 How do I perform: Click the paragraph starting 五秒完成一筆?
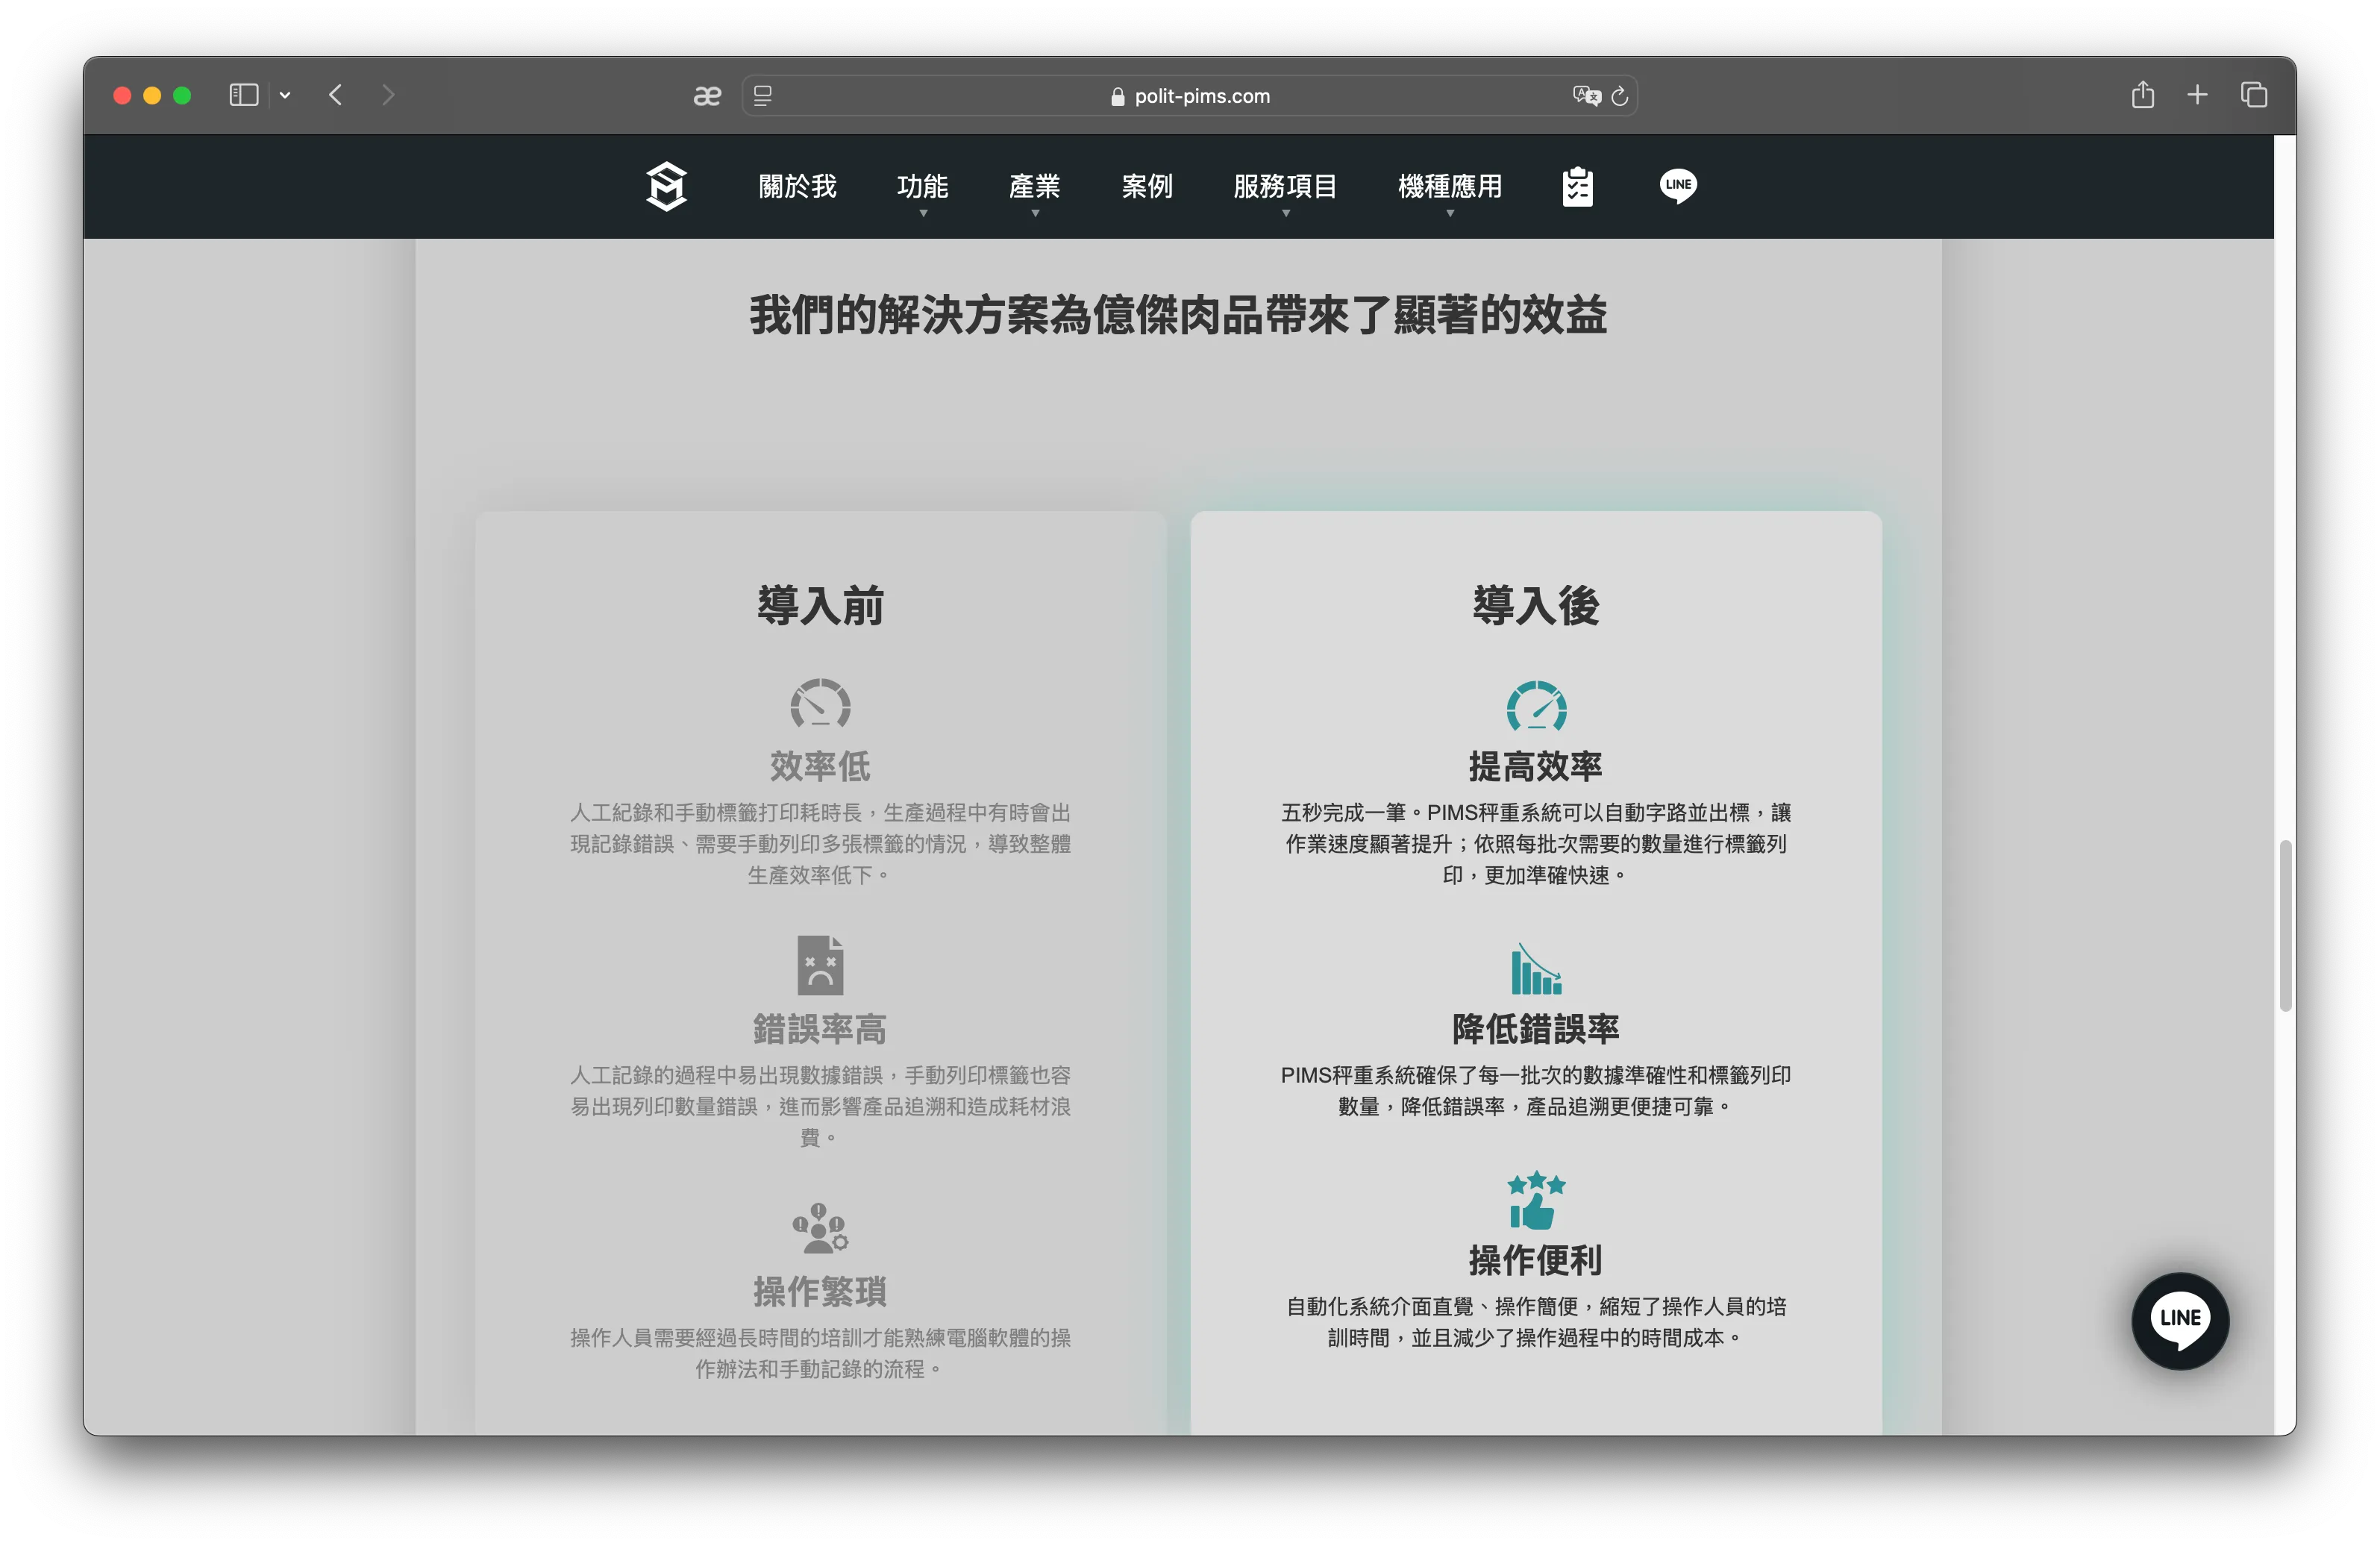(1536, 844)
